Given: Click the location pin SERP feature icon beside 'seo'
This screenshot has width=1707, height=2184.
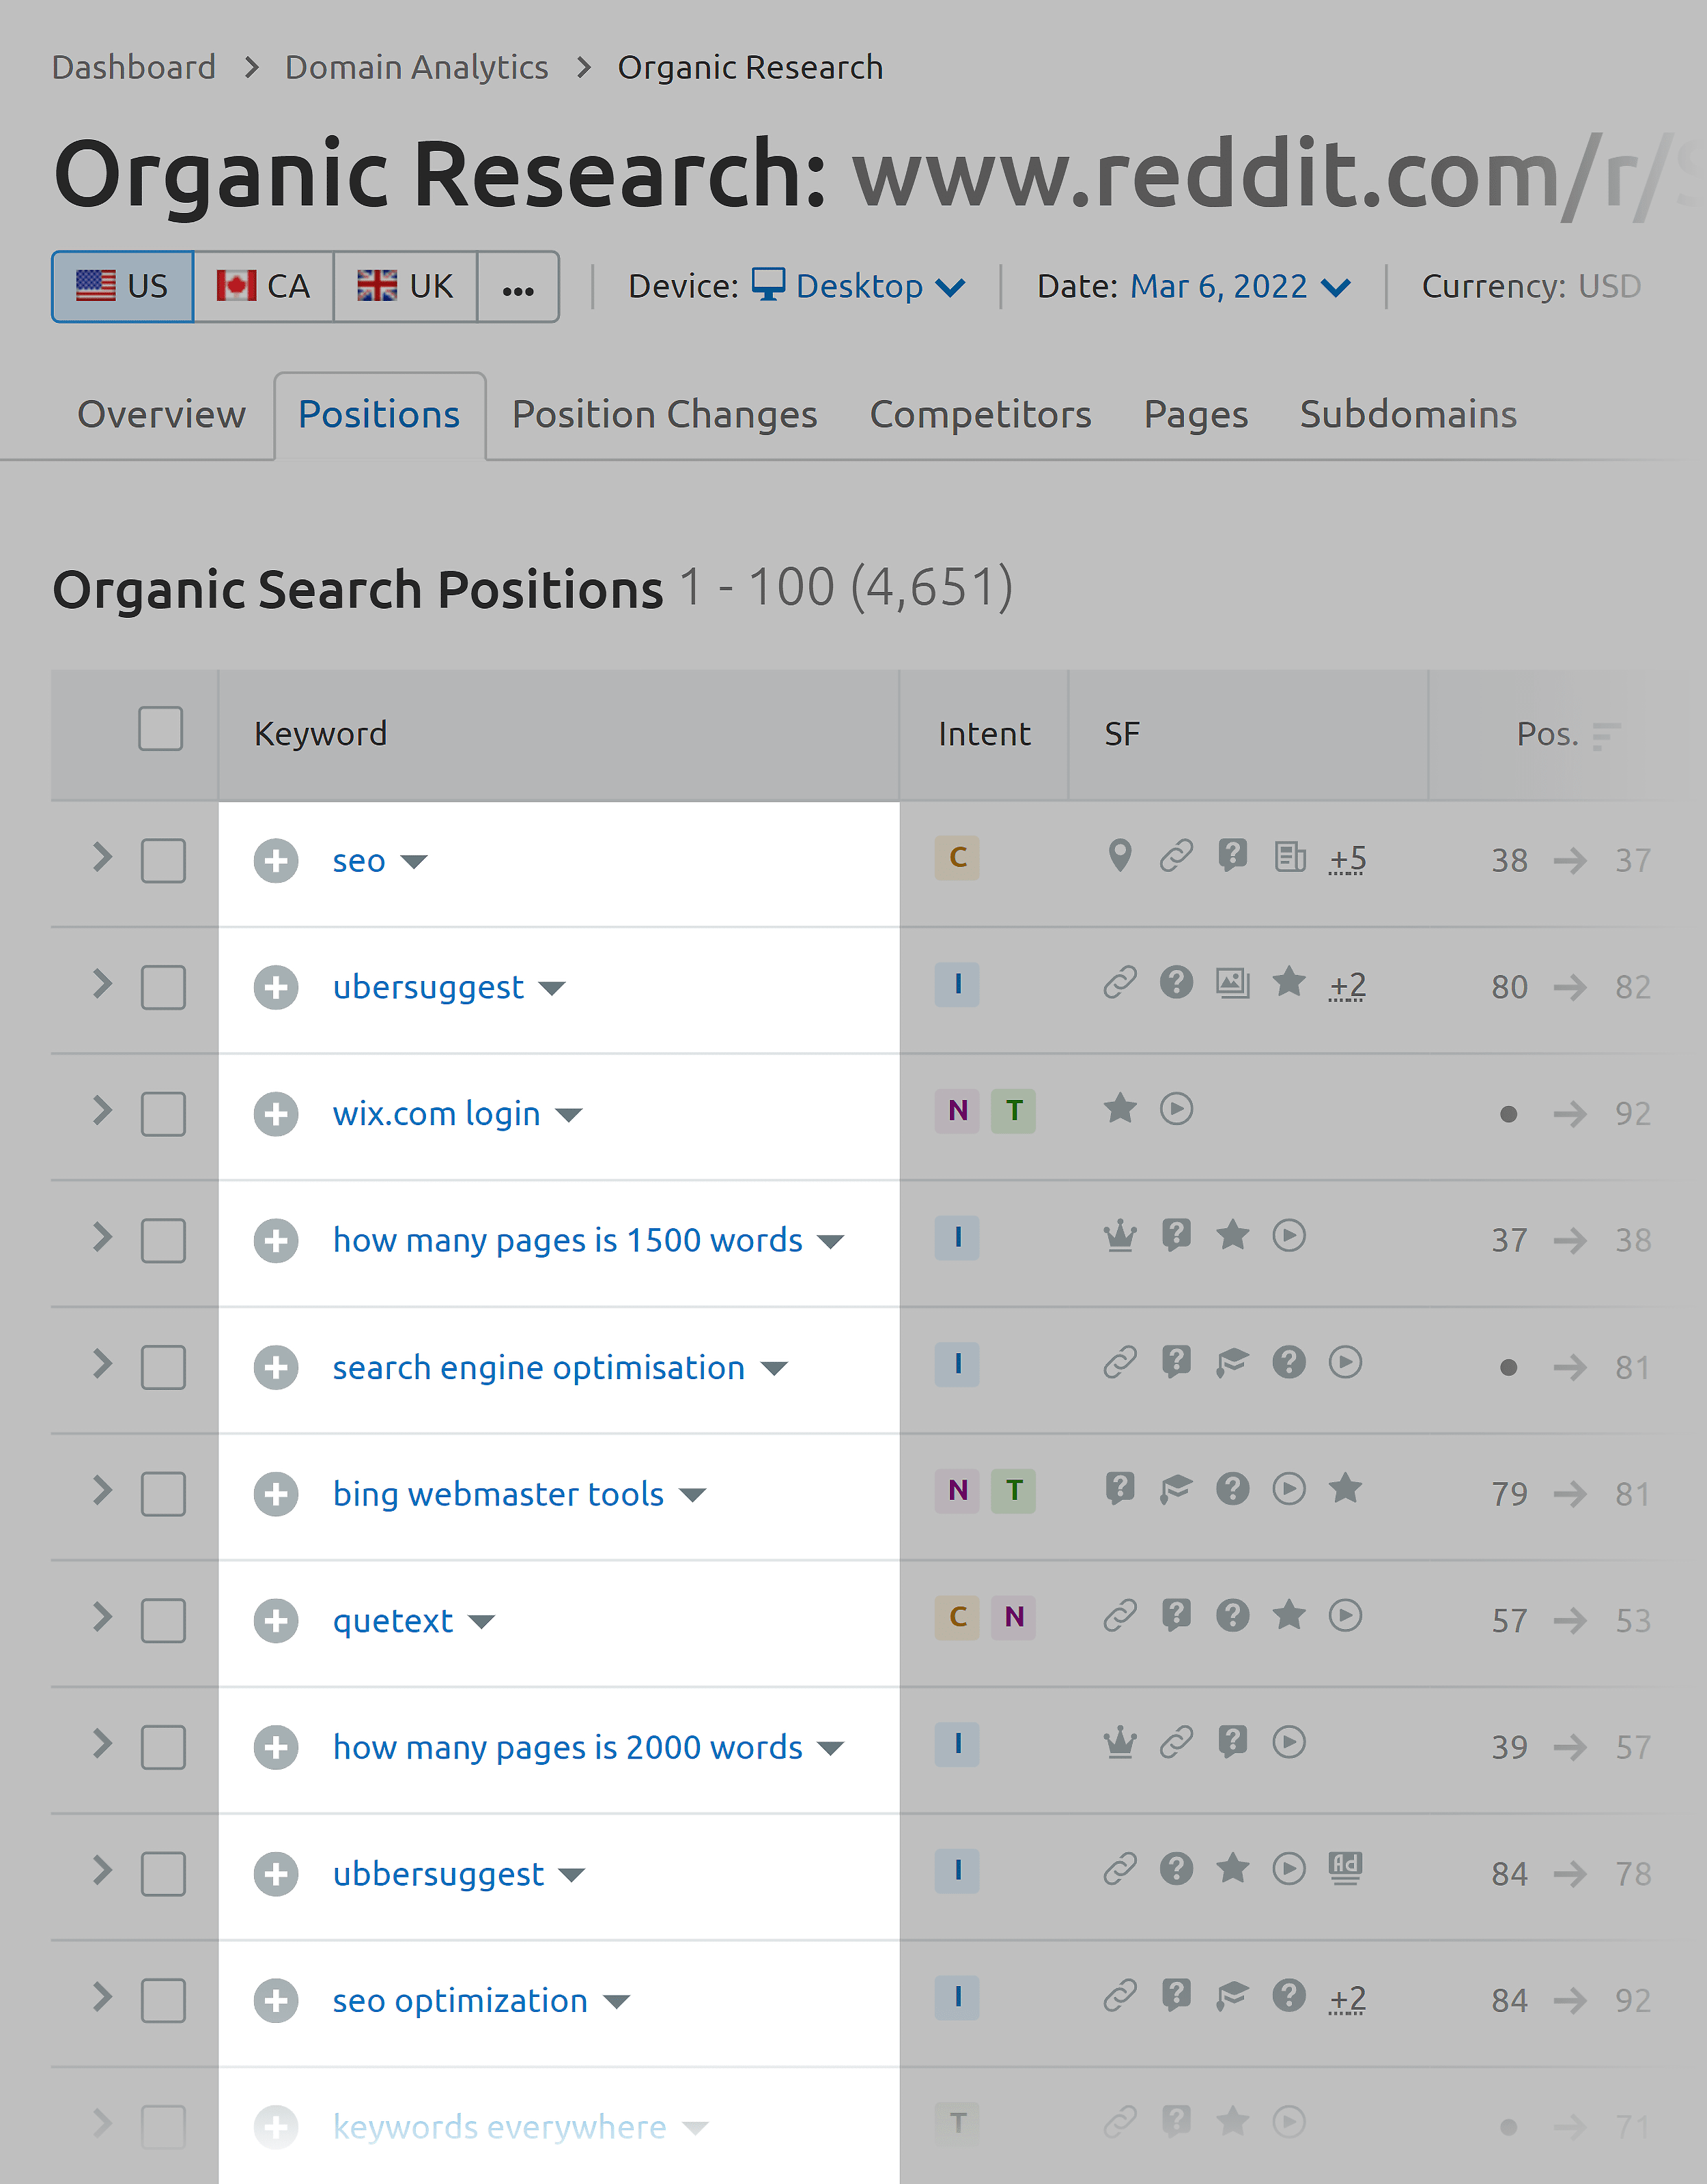Looking at the screenshot, I should pyautogui.click(x=1120, y=857).
